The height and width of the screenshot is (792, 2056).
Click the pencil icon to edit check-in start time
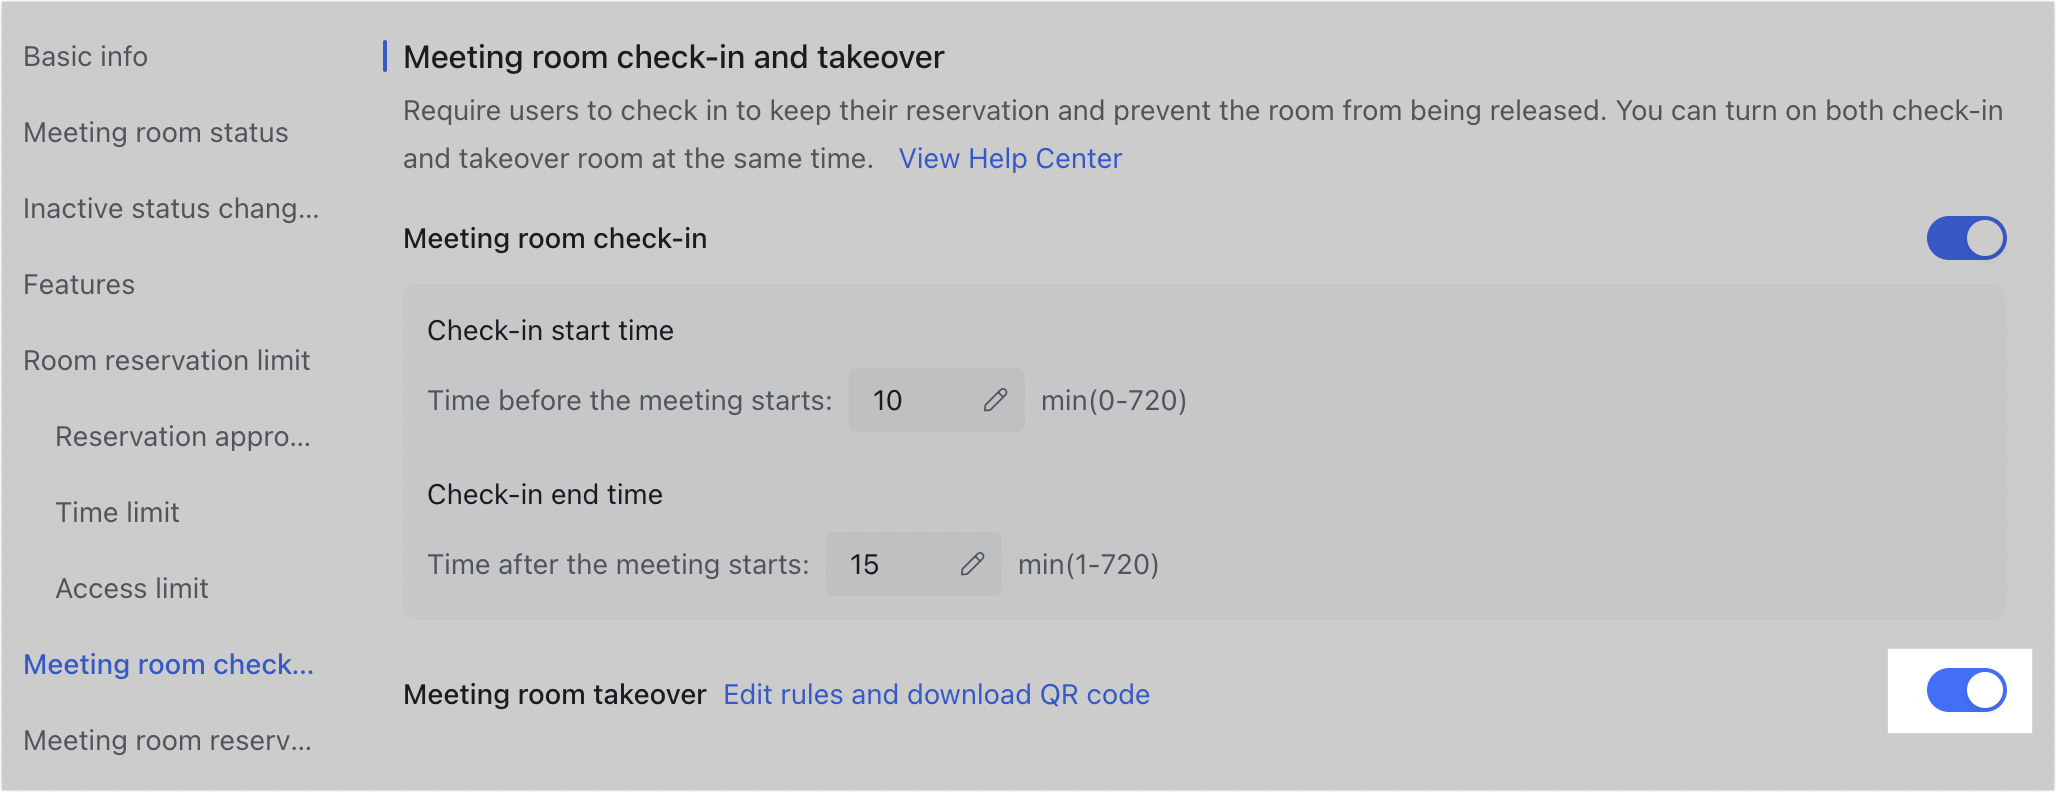point(995,400)
